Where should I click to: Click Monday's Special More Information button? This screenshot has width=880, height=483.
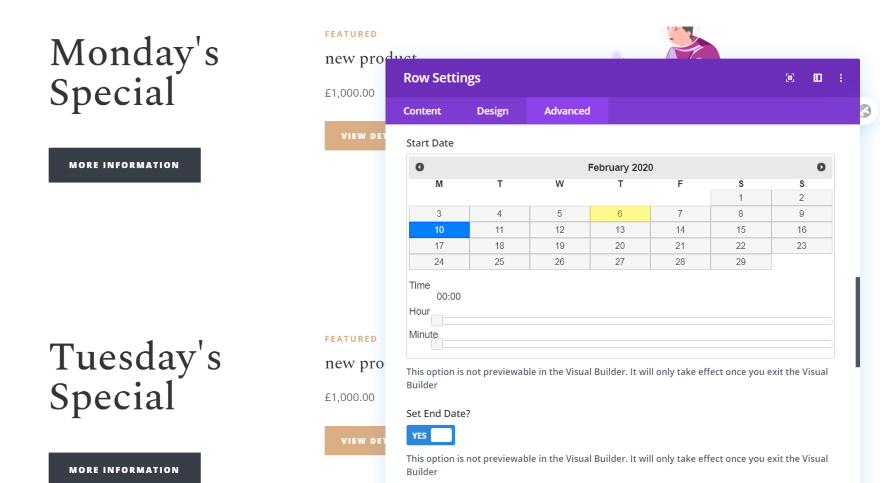click(x=124, y=165)
